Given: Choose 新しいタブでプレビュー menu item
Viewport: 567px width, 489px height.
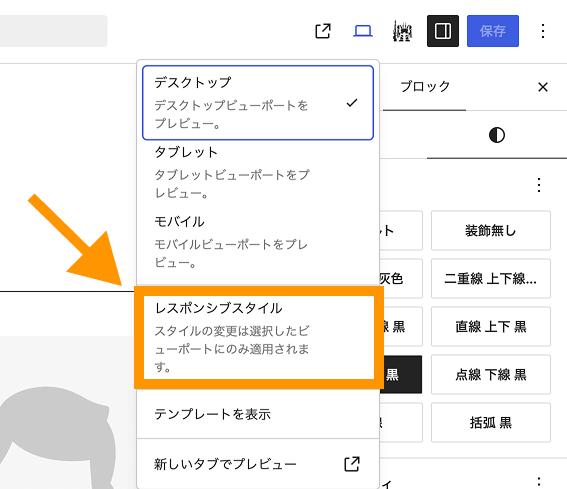Looking at the screenshot, I should (258, 464).
